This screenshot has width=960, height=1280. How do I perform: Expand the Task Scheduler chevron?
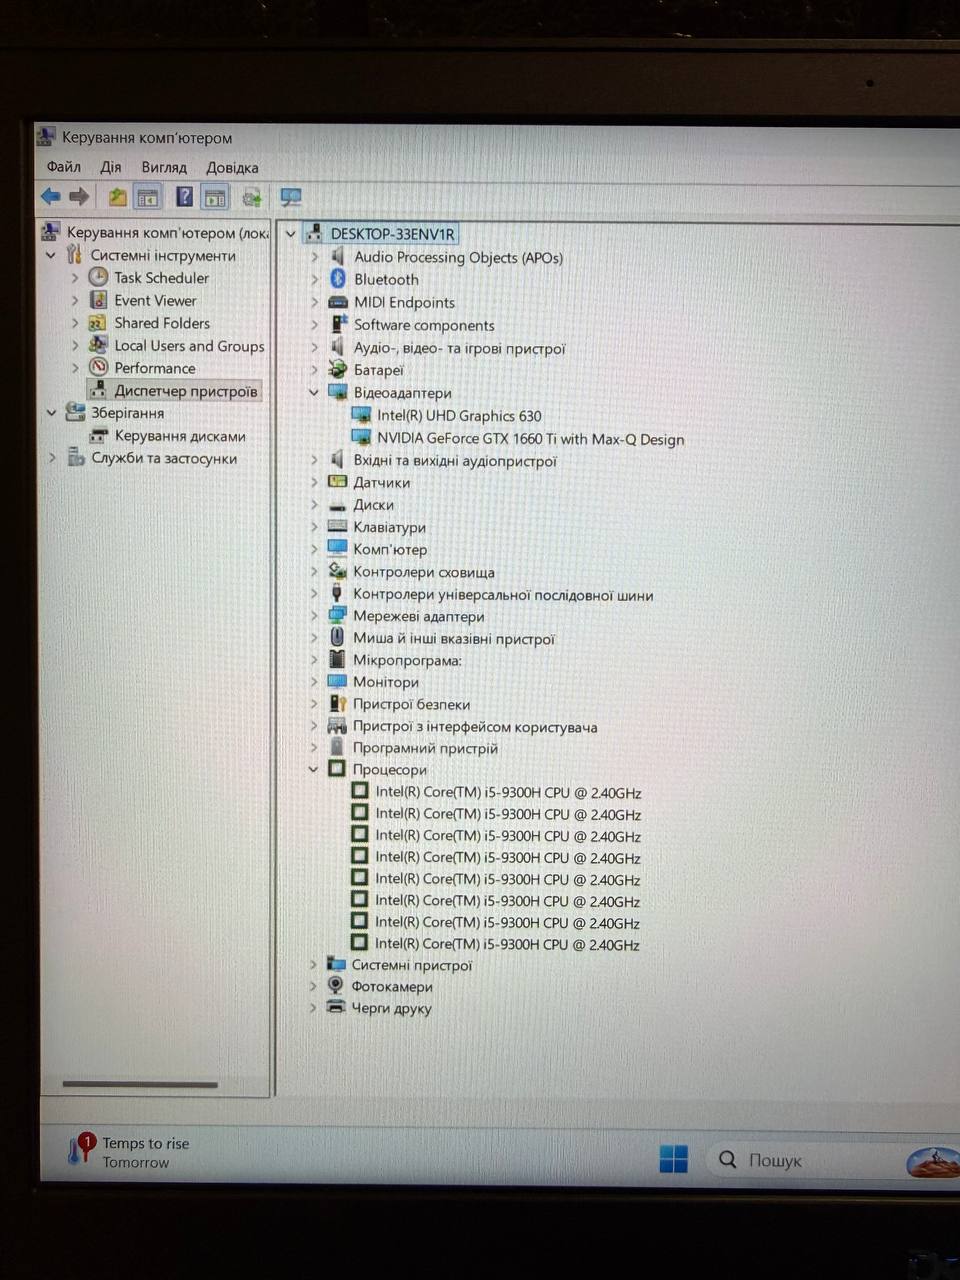(75, 278)
